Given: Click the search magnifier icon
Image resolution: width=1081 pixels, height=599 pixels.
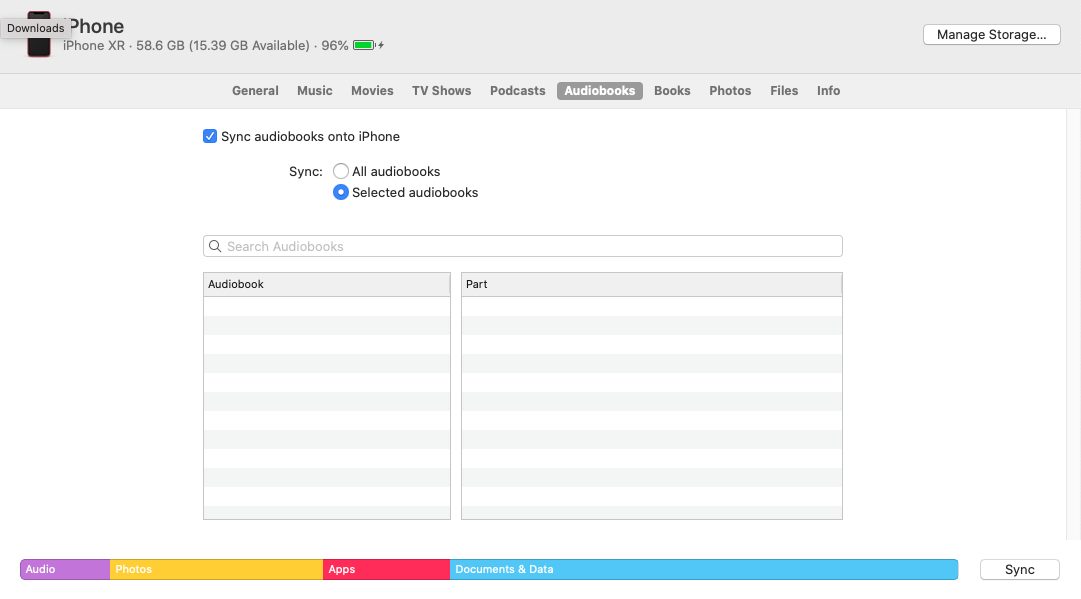Looking at the screenshot, I should pyautogui.click(x=215, y=246).
